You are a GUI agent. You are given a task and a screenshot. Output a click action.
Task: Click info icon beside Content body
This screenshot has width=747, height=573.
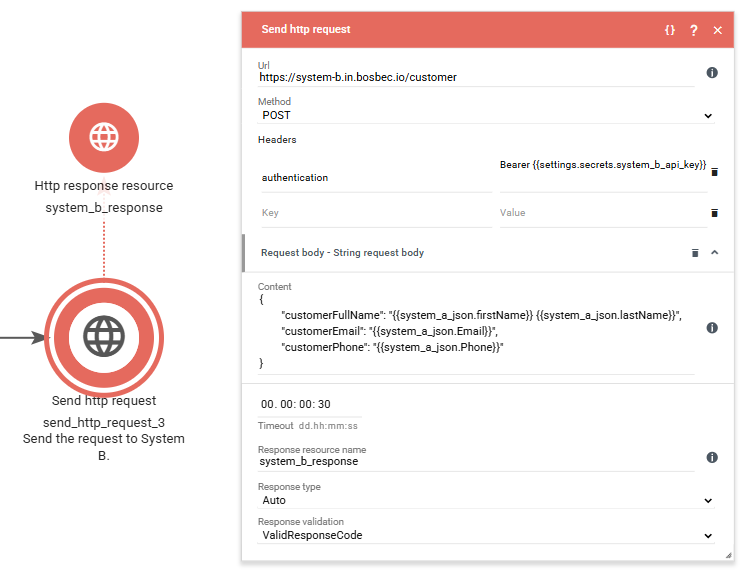712,328
